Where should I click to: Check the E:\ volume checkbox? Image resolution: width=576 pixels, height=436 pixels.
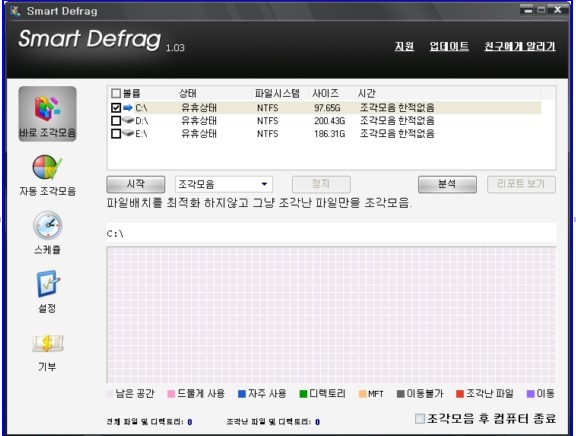[x=116, y=133]
